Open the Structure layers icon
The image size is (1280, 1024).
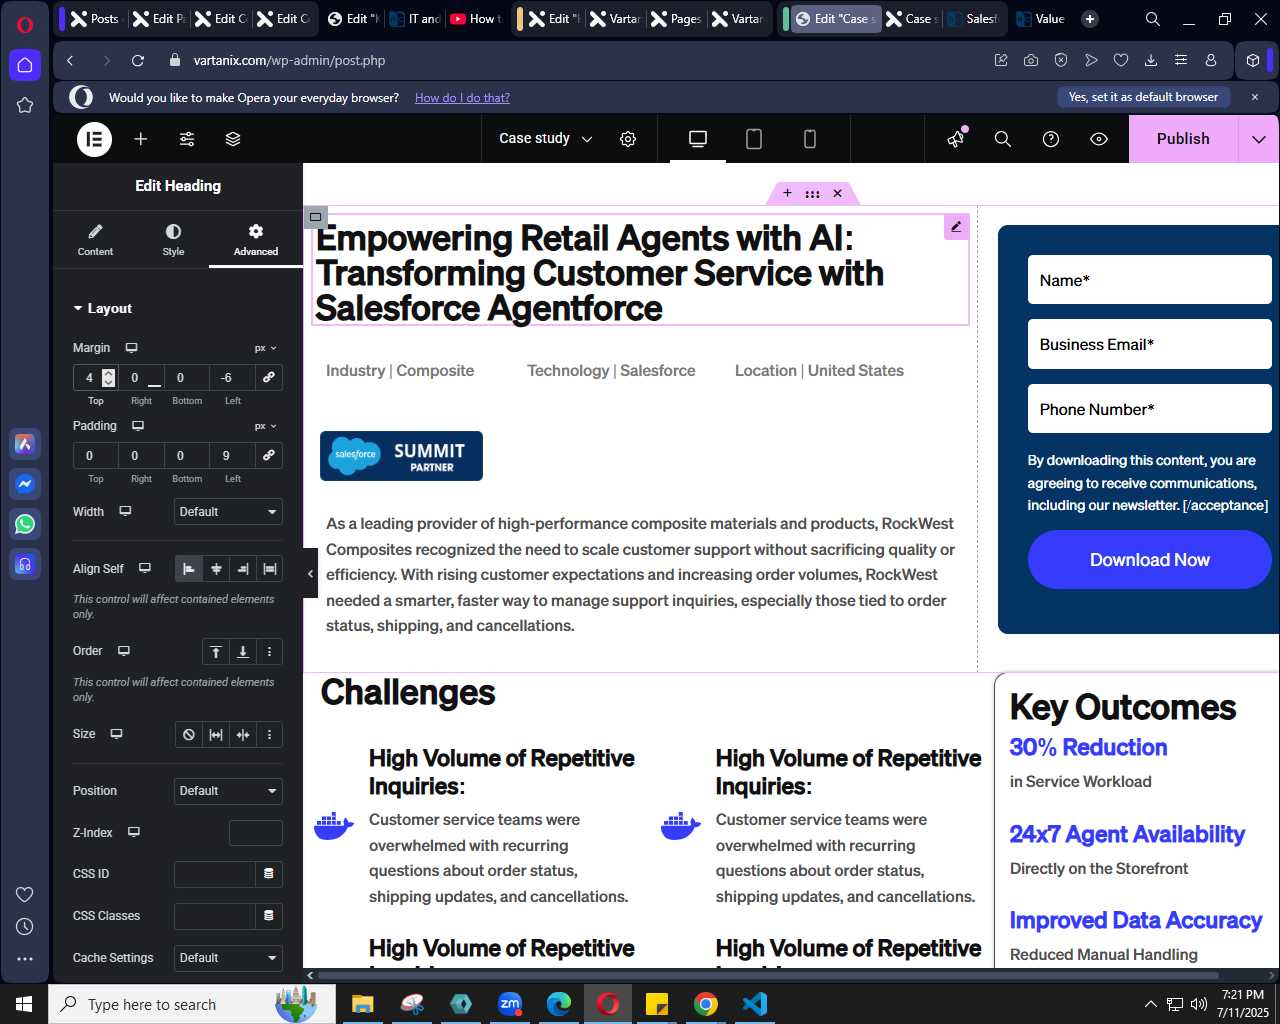(x=233, y=139)
